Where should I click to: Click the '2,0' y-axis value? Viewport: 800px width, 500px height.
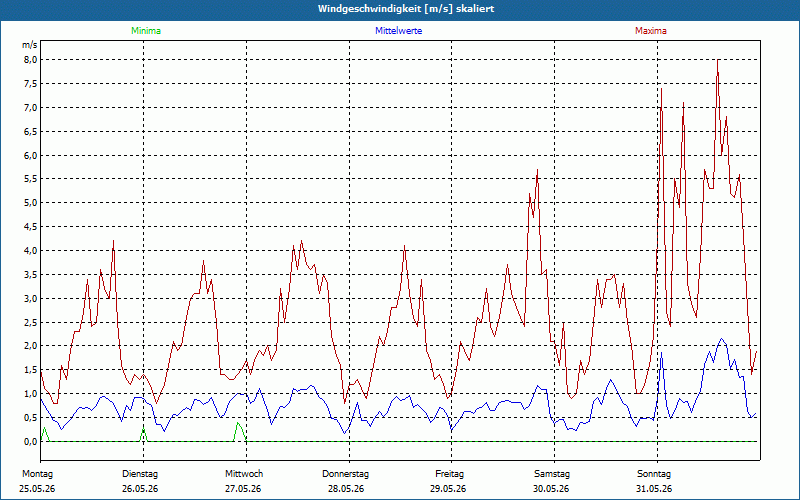(x=31, y=346)
